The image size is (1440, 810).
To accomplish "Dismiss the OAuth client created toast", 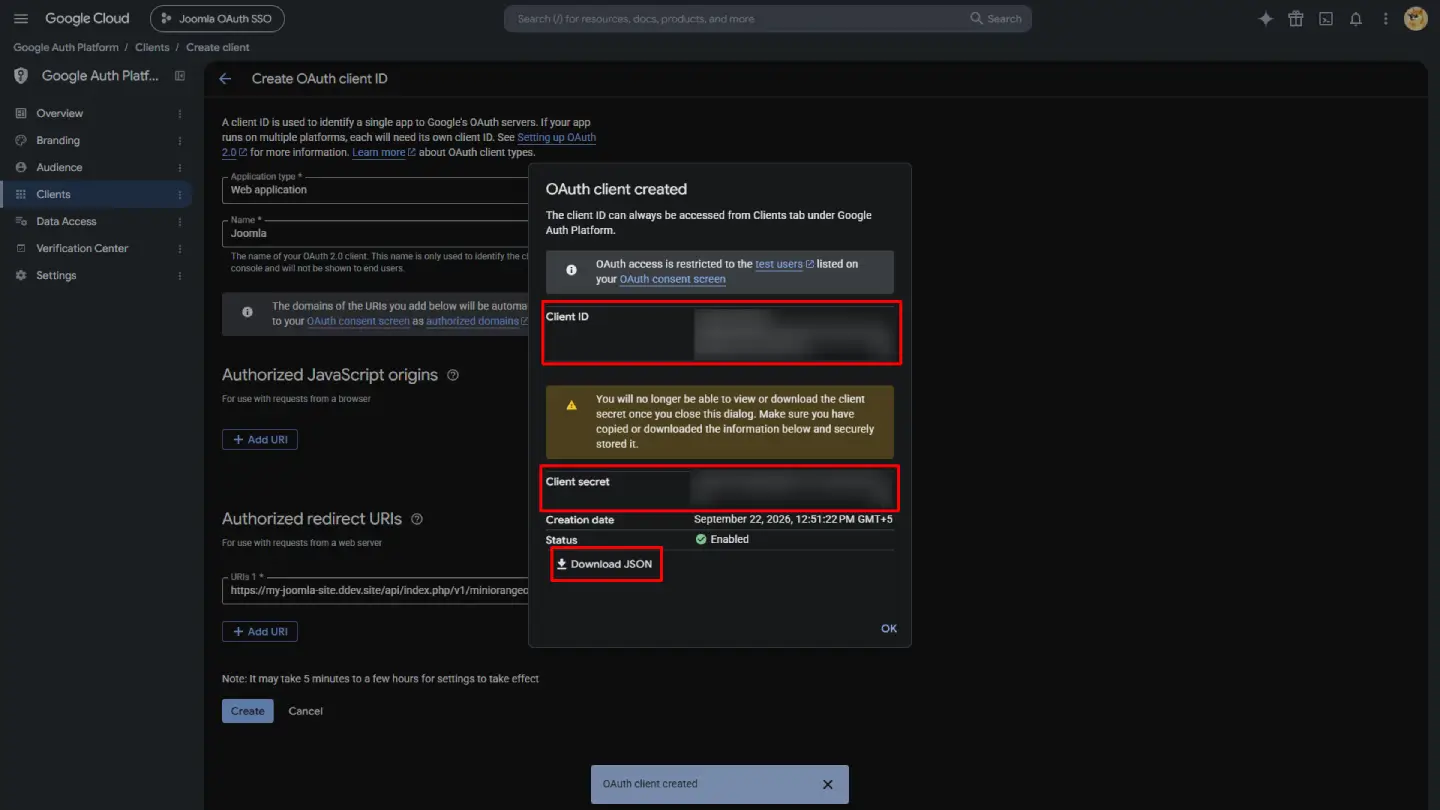I will [827, 785].
